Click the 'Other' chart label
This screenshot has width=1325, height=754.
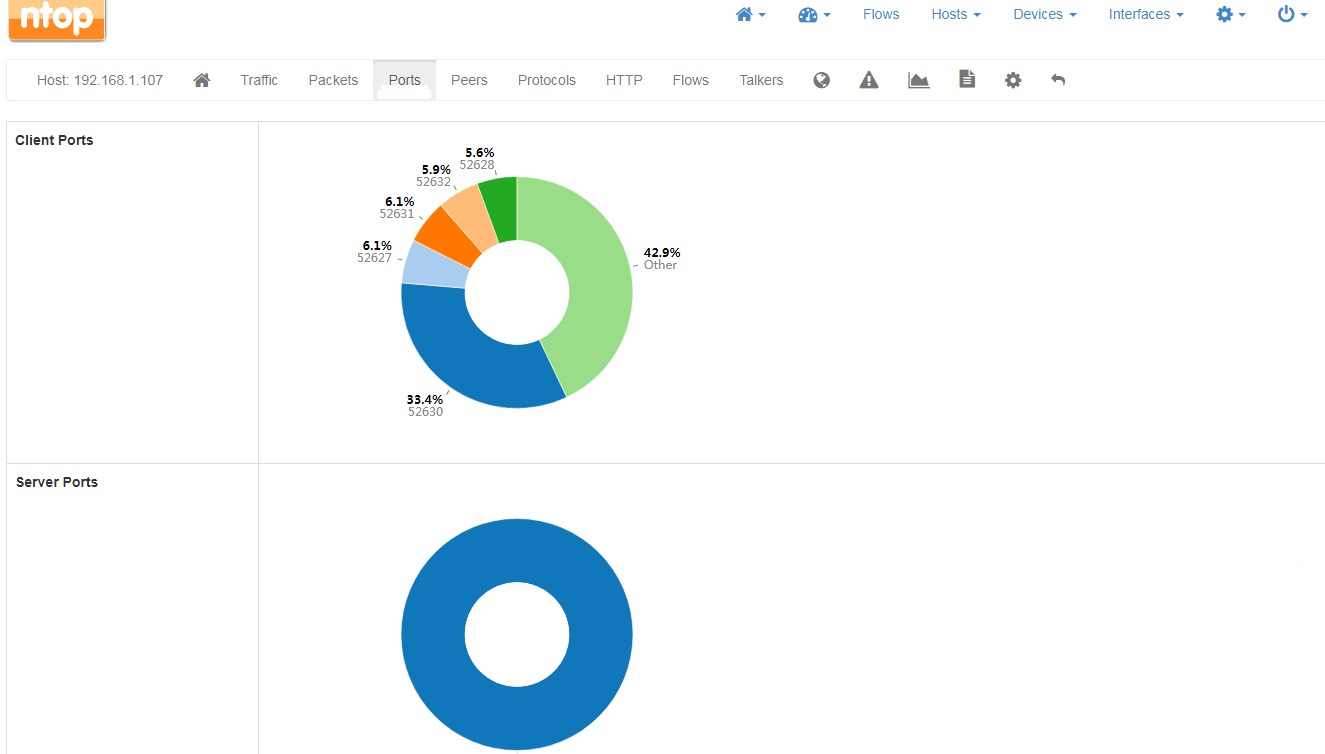coord(660,265)
